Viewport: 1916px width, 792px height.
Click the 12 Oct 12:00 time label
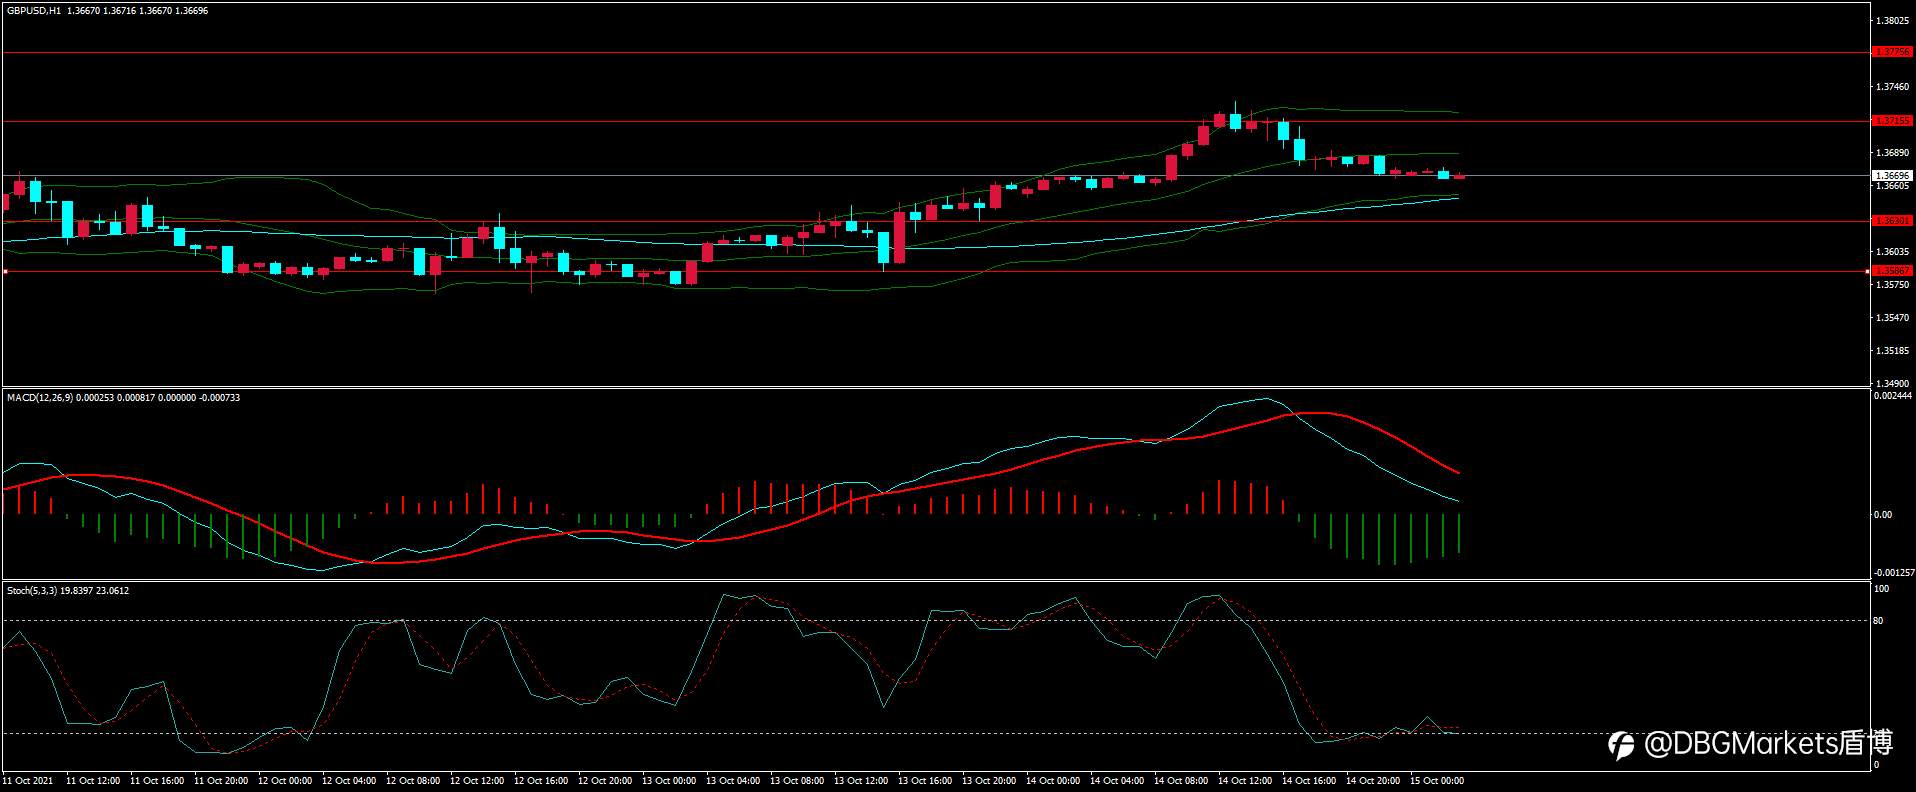(x=477, y=780)
